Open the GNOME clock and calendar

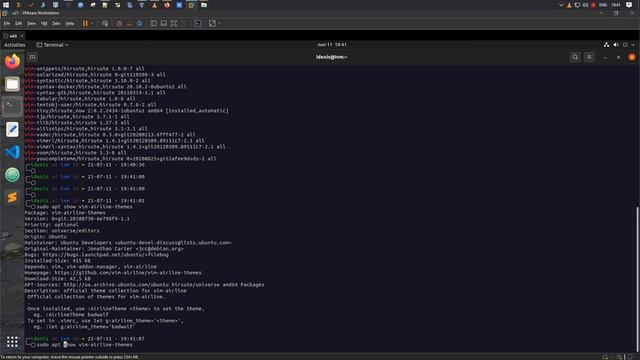[332, 45]
